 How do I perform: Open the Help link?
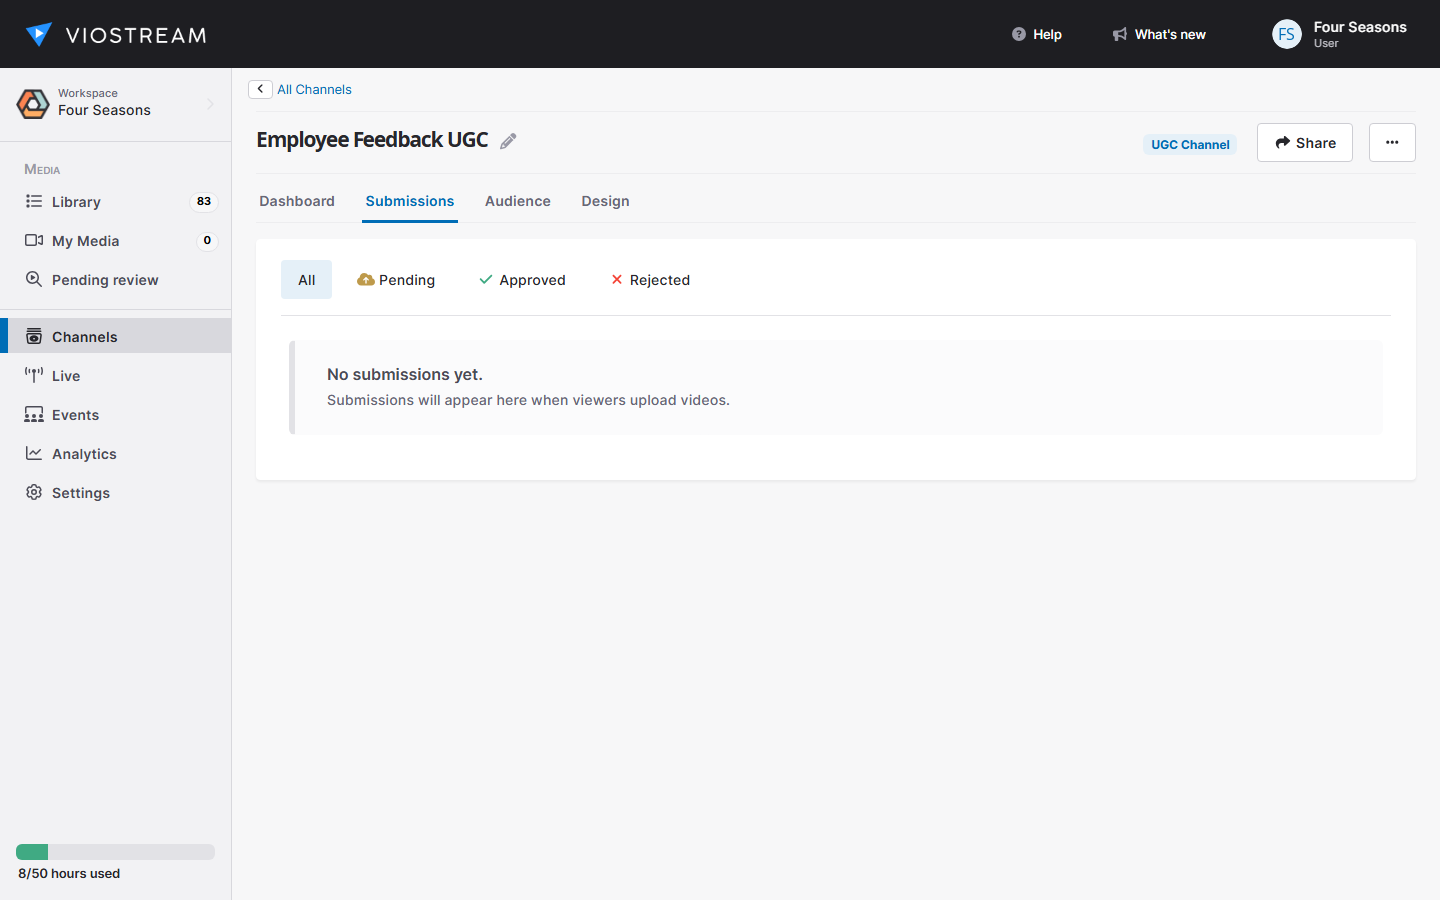(1036, 34)
